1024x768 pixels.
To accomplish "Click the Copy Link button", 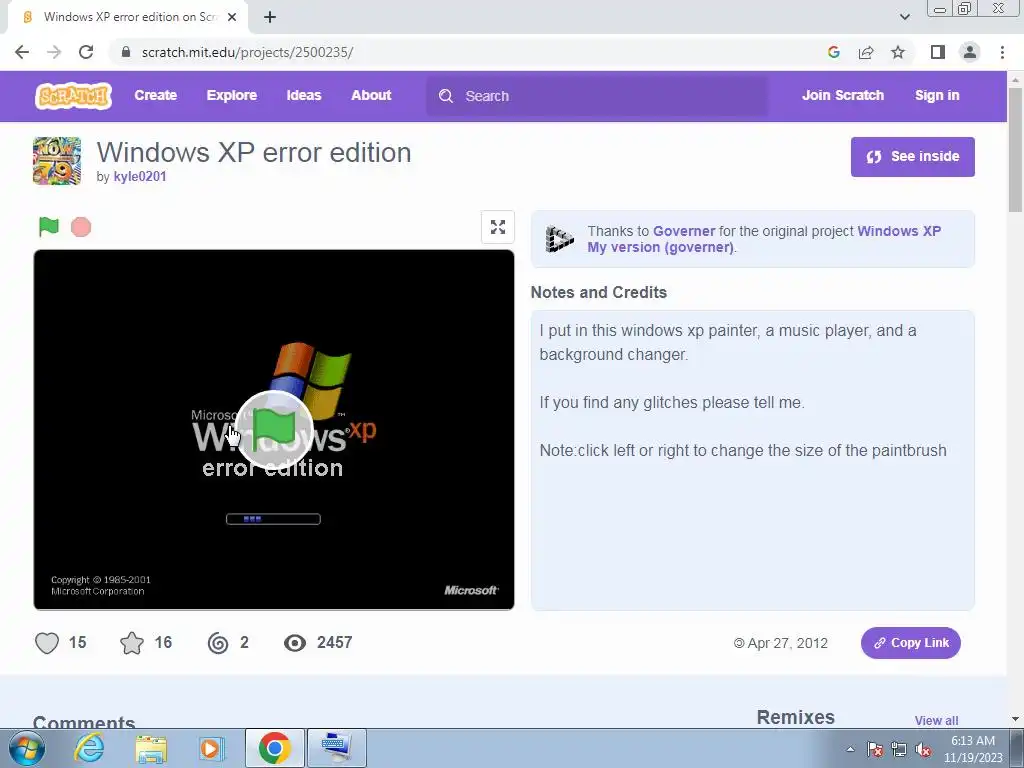I will pos(910,643).
